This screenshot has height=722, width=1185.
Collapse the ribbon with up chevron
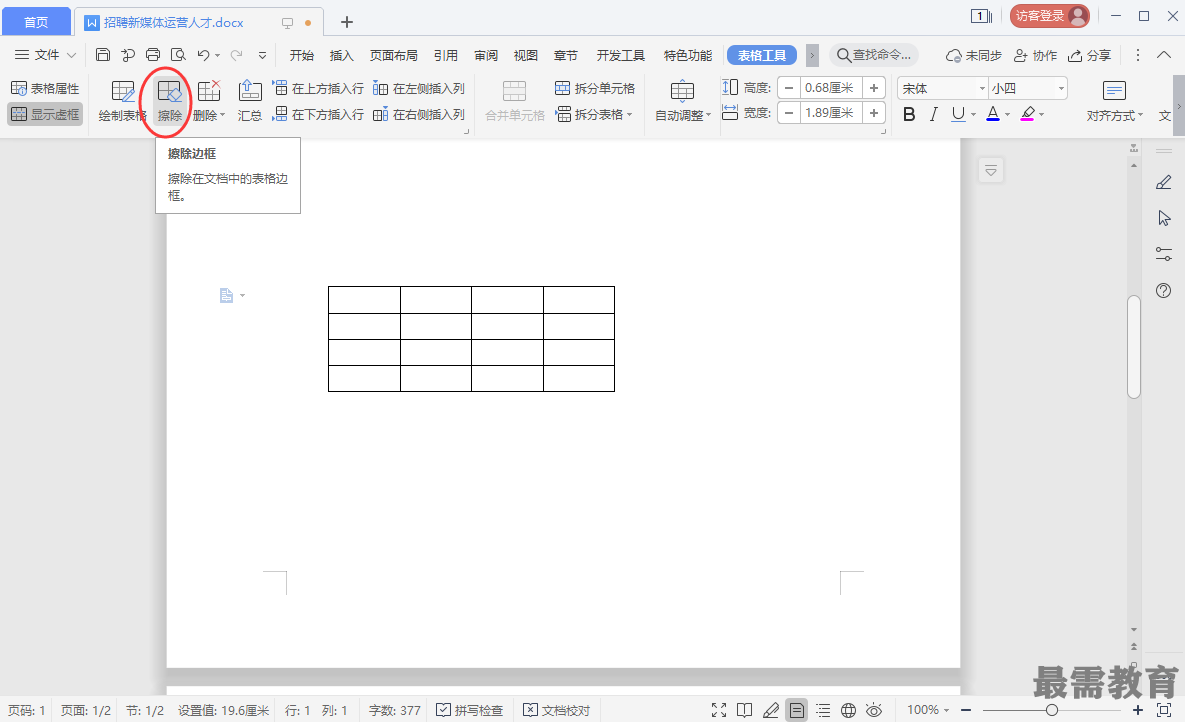pyautogui.click(x=1164, y=54)
